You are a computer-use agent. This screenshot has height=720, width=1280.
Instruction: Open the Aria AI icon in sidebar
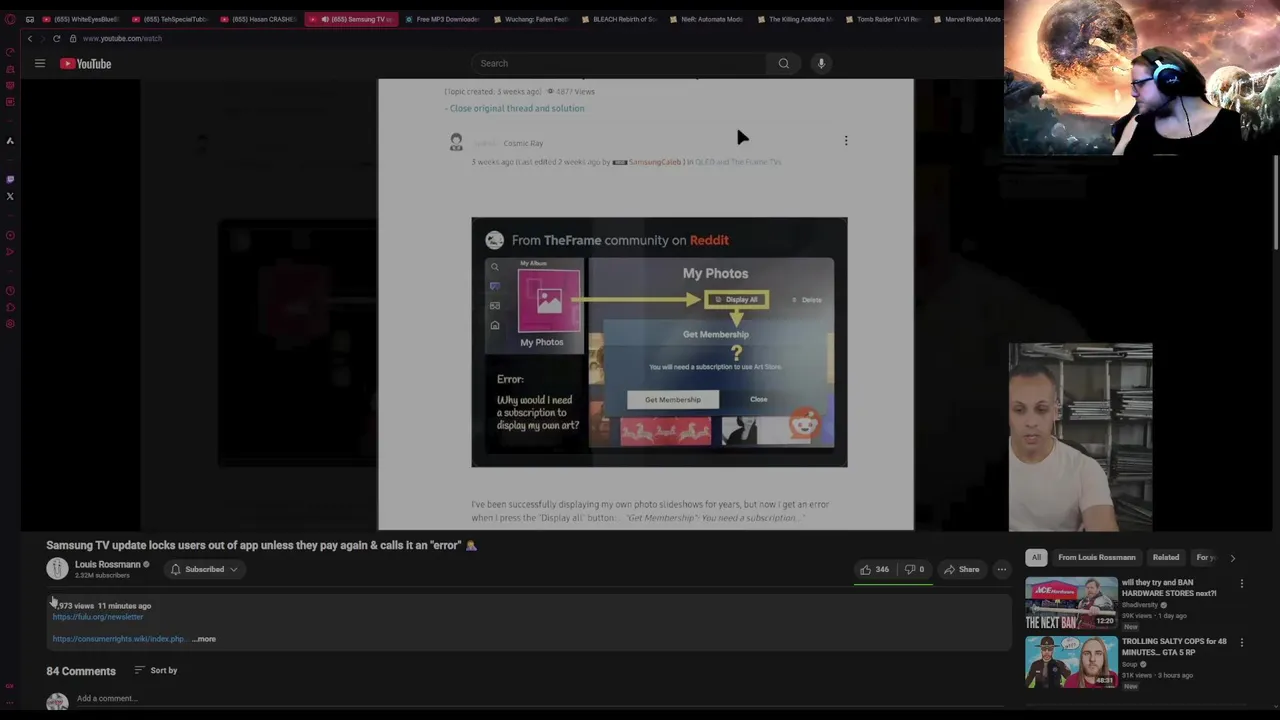point(10,140)
